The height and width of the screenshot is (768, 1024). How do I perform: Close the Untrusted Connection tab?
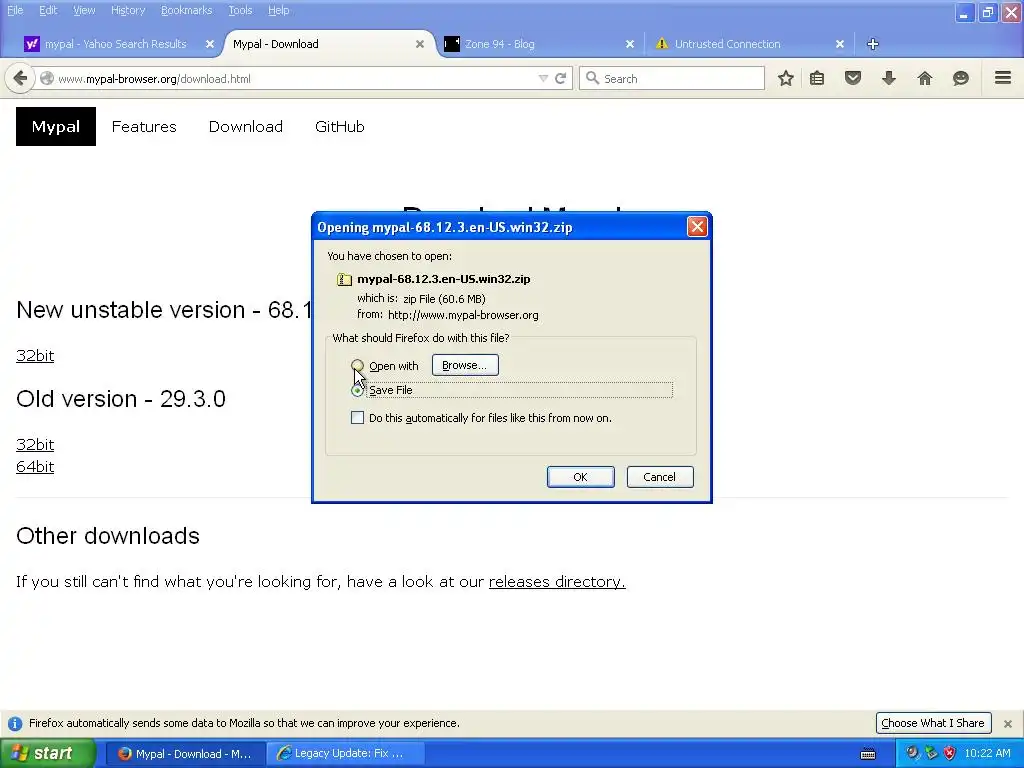click(840, 44)
